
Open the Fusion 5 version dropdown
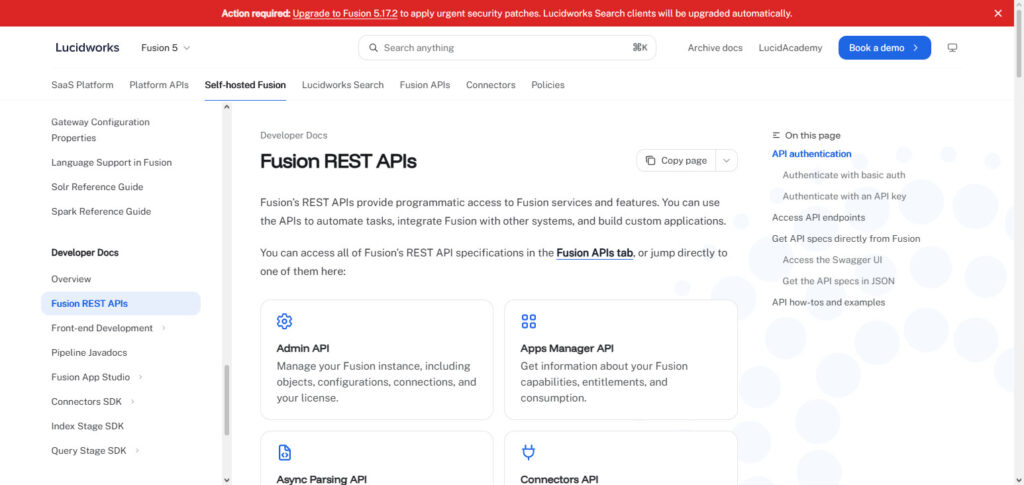(x=166, y=48)
